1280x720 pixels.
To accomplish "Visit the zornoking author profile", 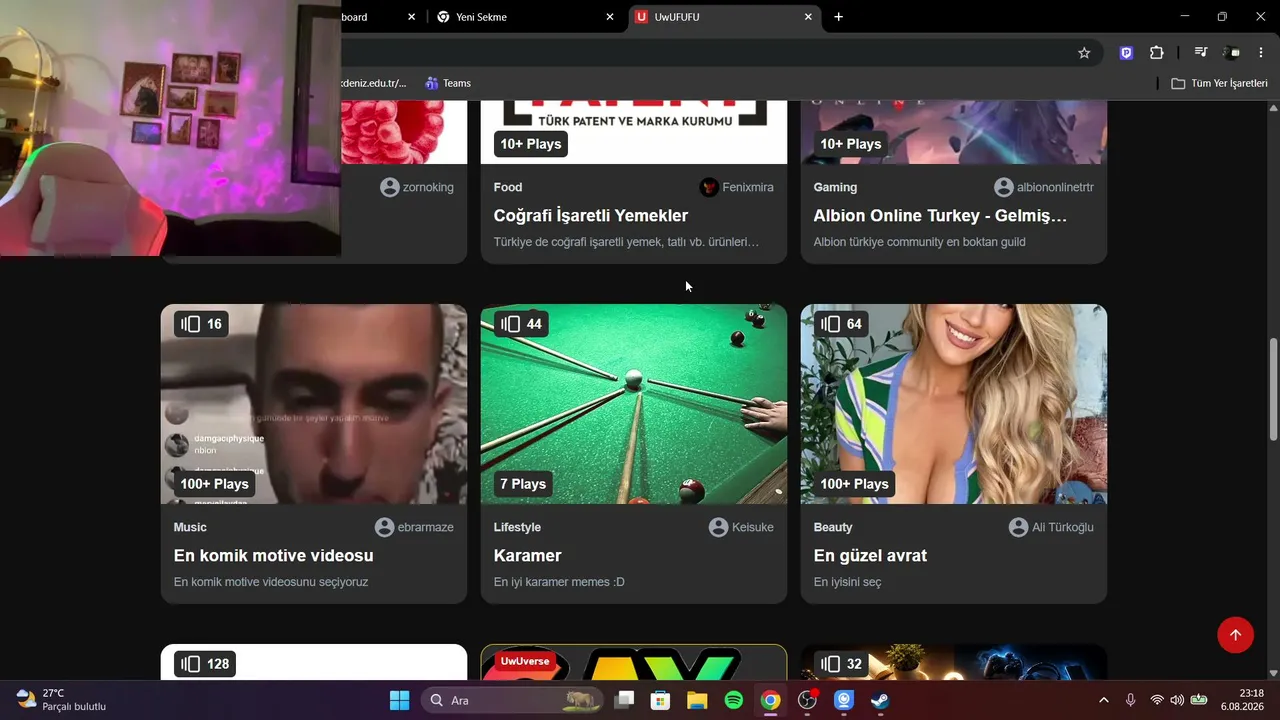I will coord(417,187).
